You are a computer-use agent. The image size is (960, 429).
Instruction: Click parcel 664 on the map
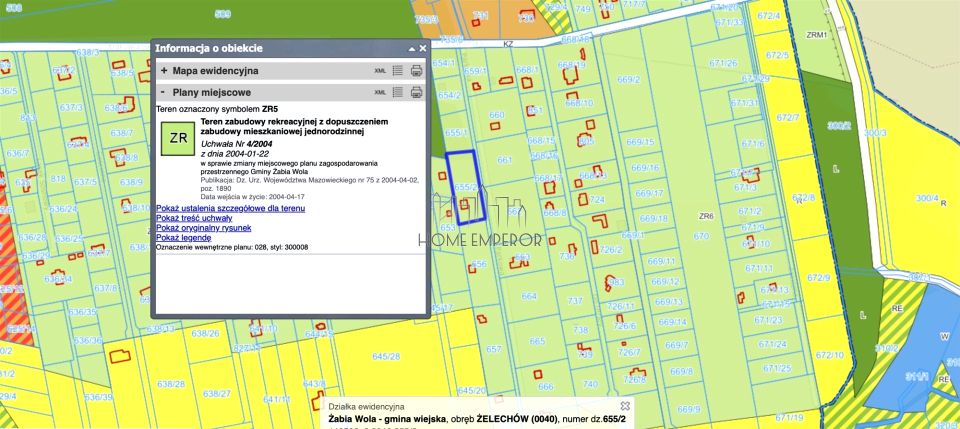click(528, 296)
